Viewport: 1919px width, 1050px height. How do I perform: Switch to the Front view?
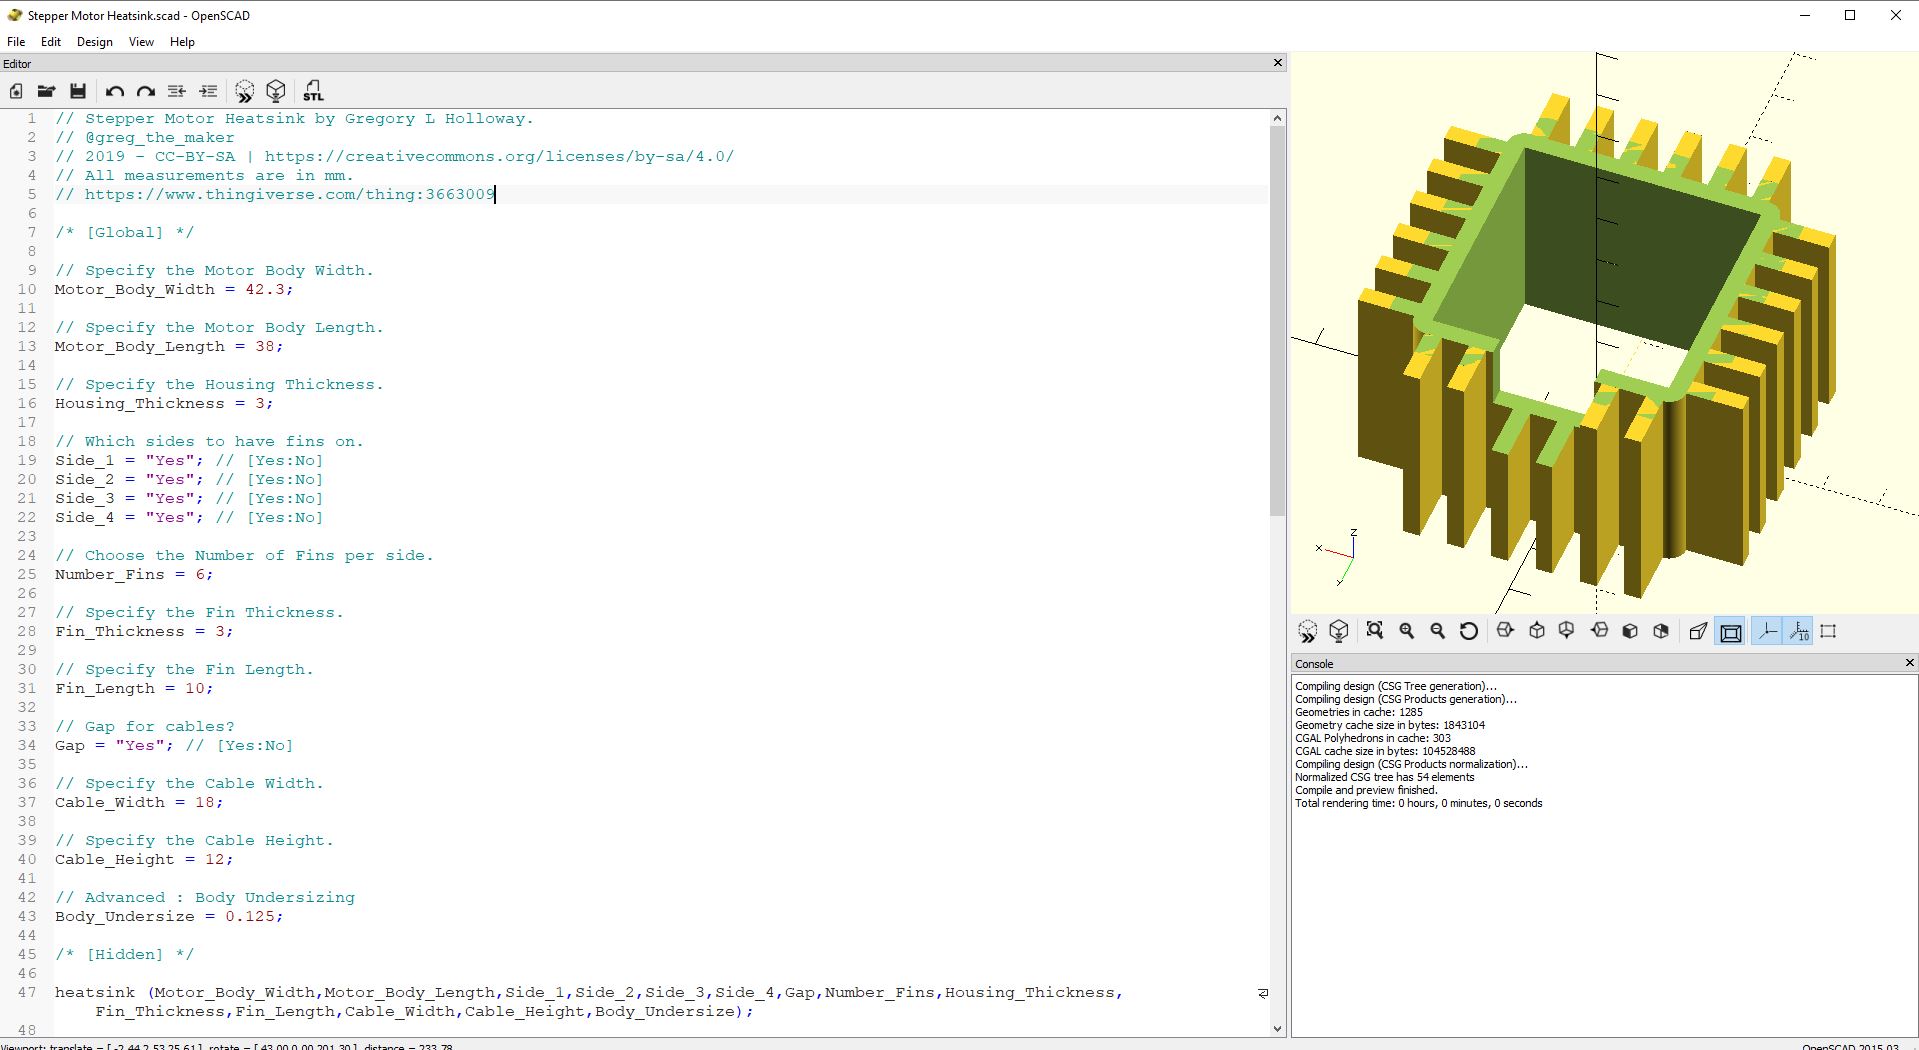[1630, 631]
